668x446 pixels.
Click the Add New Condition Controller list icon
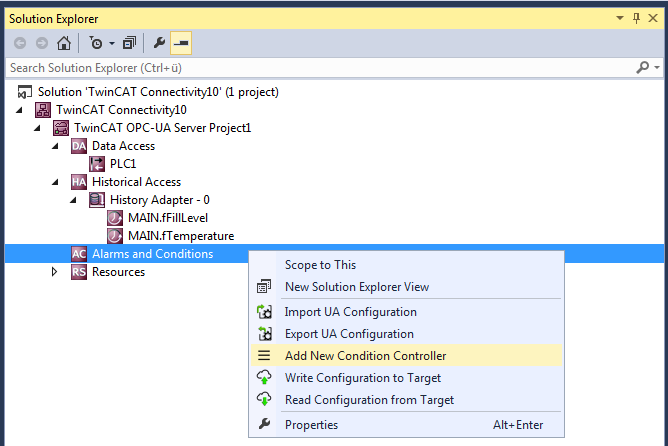click(x=264, y=355)
